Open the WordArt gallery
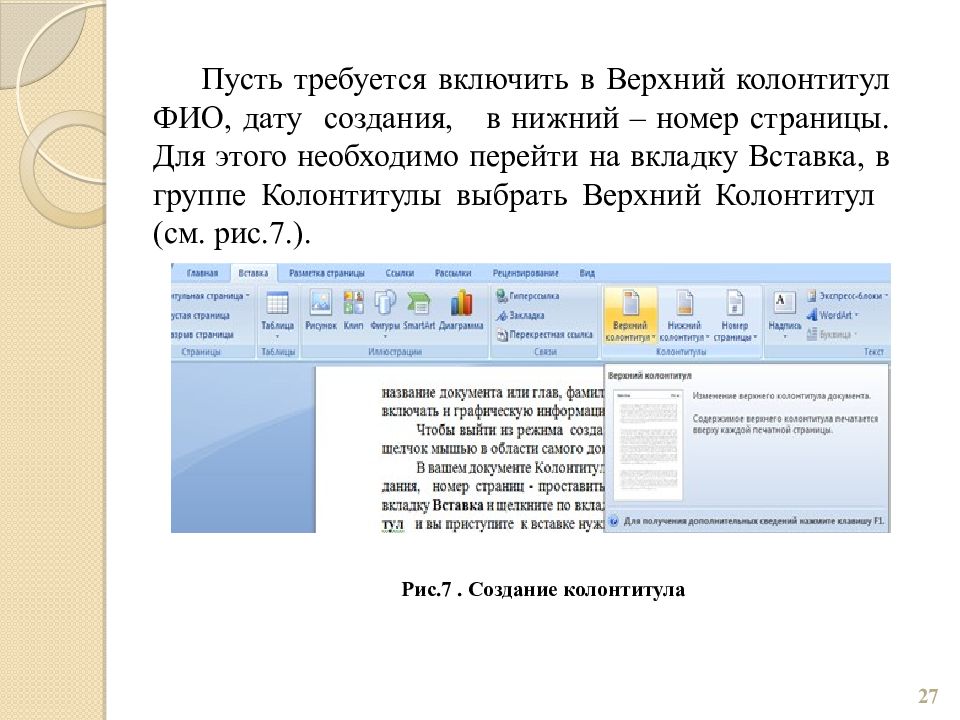This screenshot has width=960, height=720. [x=833, y=315]
